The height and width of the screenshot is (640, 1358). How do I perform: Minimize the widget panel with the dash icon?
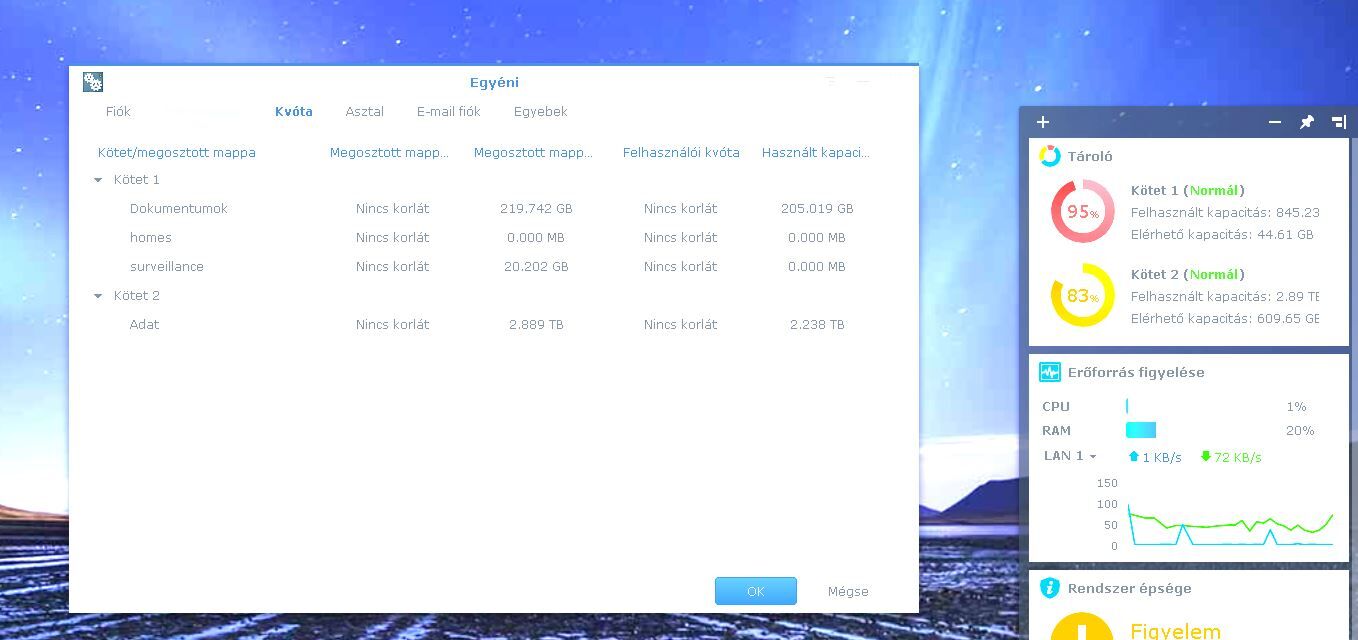pyautogui.click(x=1275, y=122)
